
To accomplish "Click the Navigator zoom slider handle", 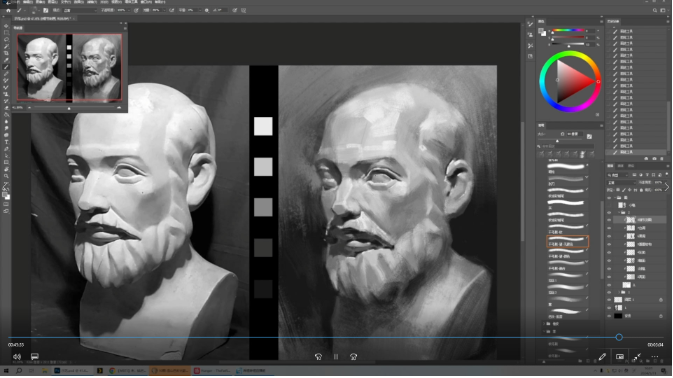I will (69, 109).
